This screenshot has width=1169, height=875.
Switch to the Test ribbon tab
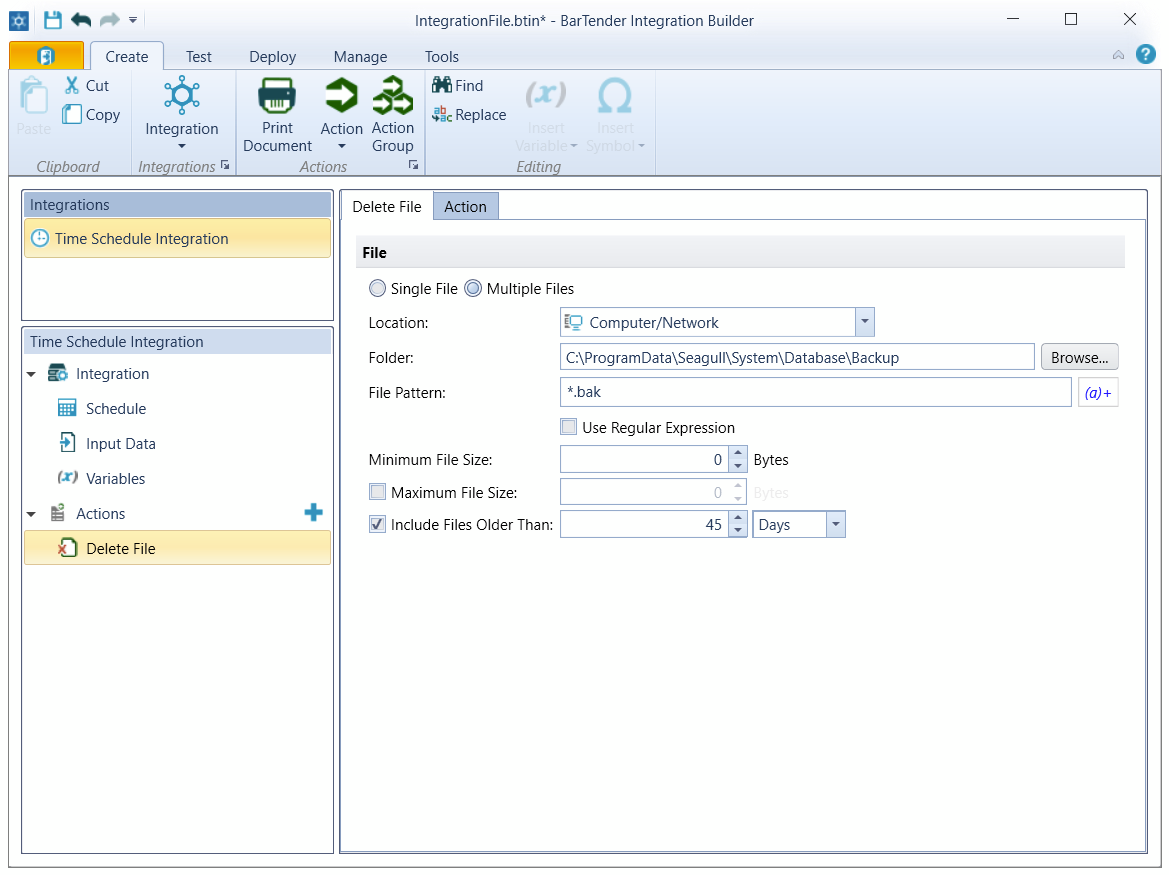[198, 57]
